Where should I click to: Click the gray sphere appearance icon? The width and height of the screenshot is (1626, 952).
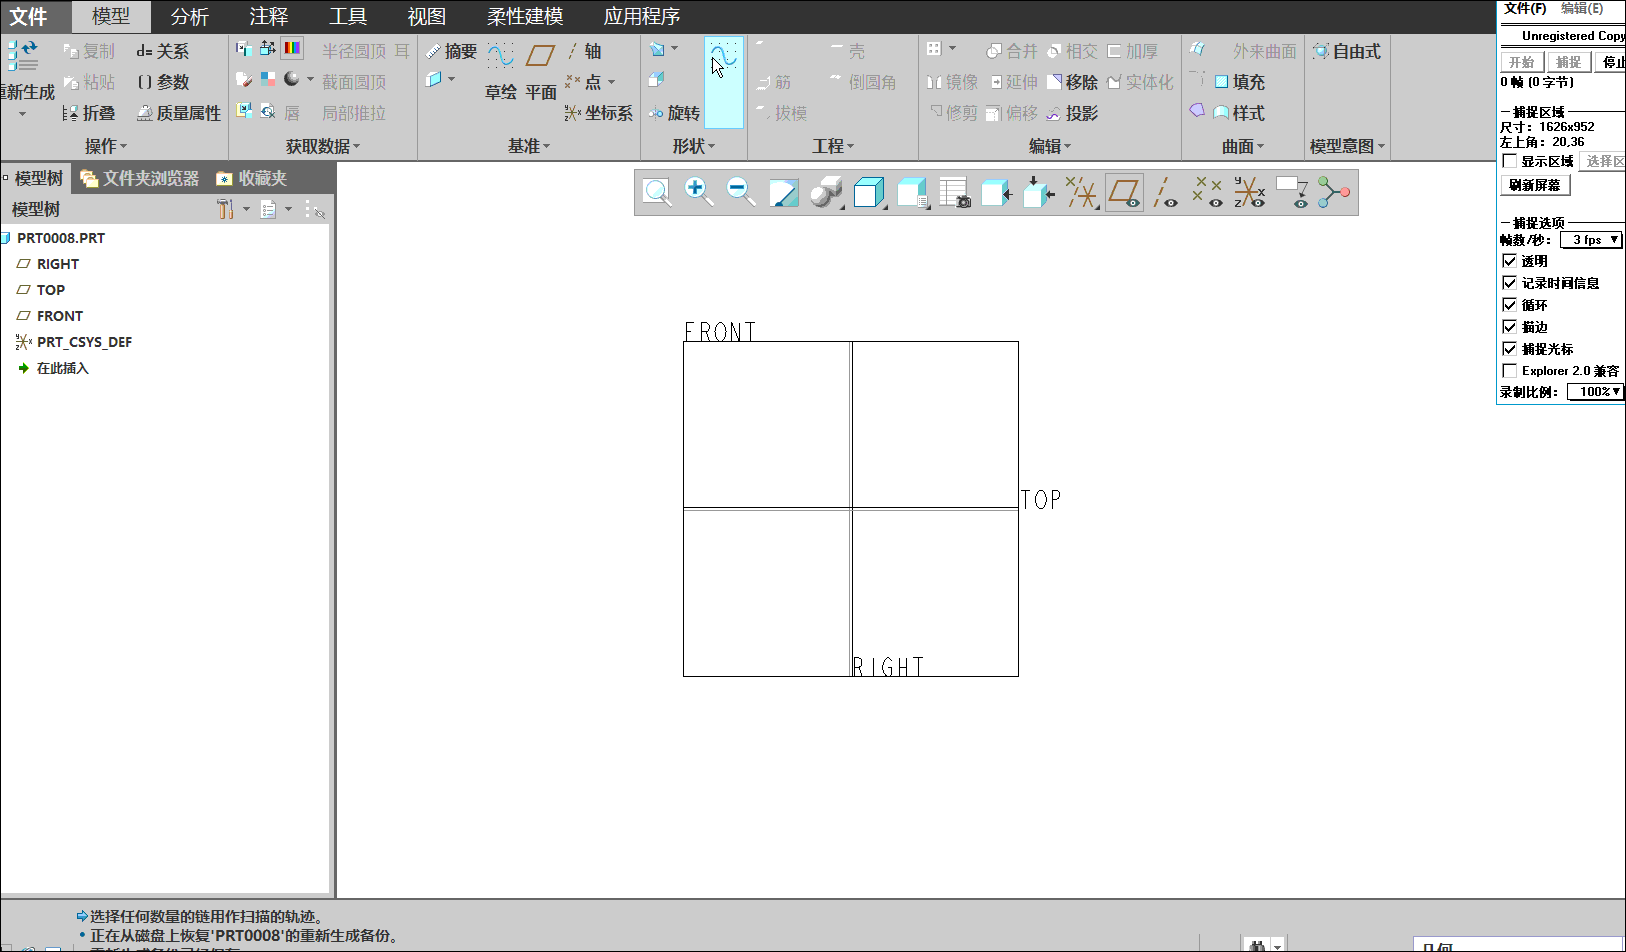point(292,79)
